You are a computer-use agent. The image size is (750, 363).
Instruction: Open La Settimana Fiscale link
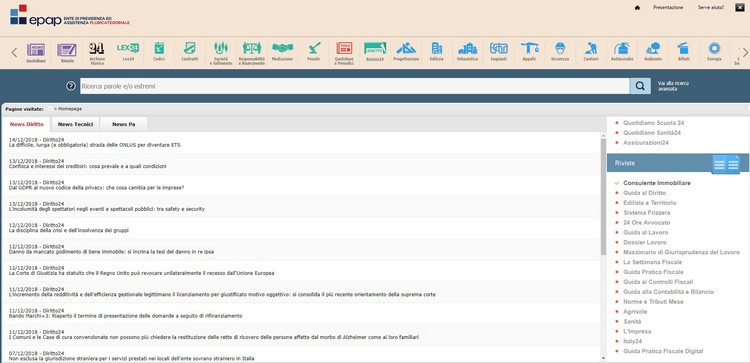pos(652,263)
